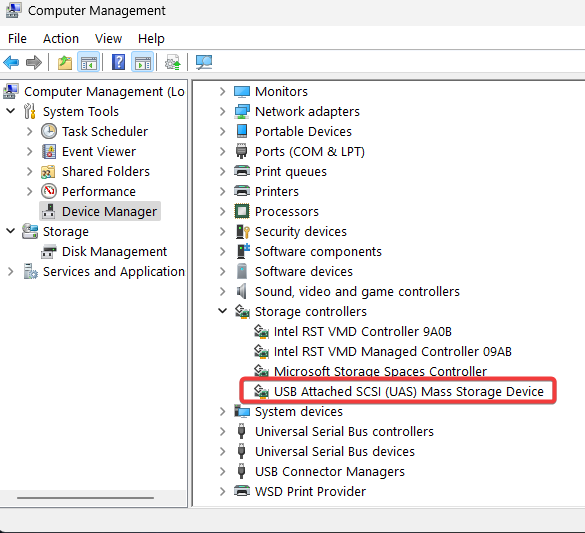Select Ports (COM & LPT) label
Image resolution: width=585 pixels, height=533 pixels.
(310, 151)
